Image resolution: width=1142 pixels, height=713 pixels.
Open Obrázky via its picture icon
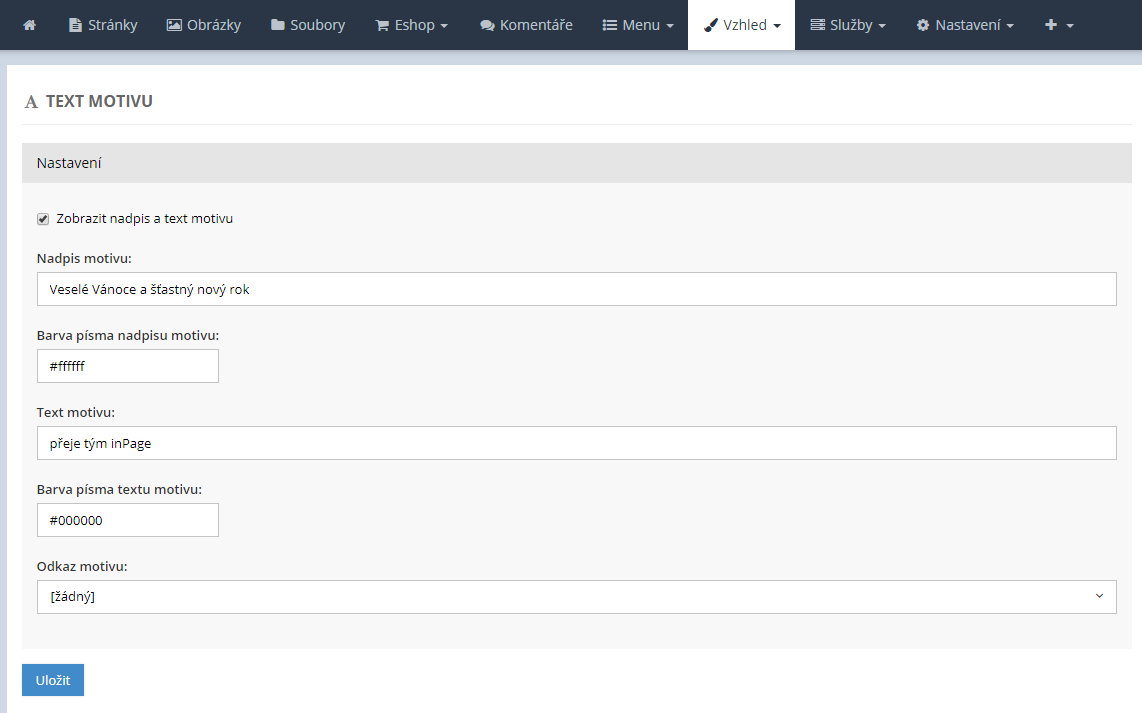pos(174,25)
